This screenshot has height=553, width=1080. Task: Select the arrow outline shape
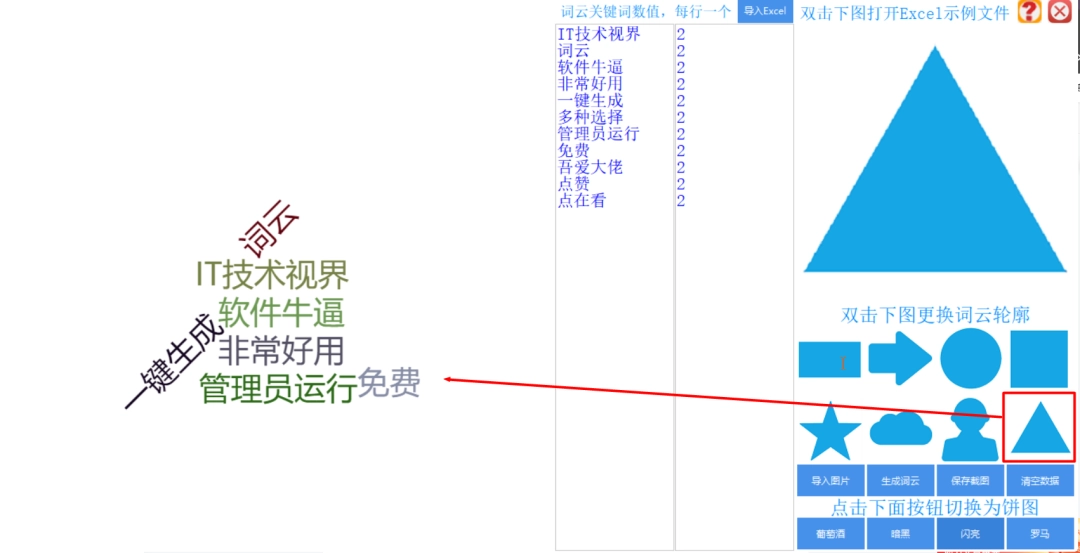point(900,357)
